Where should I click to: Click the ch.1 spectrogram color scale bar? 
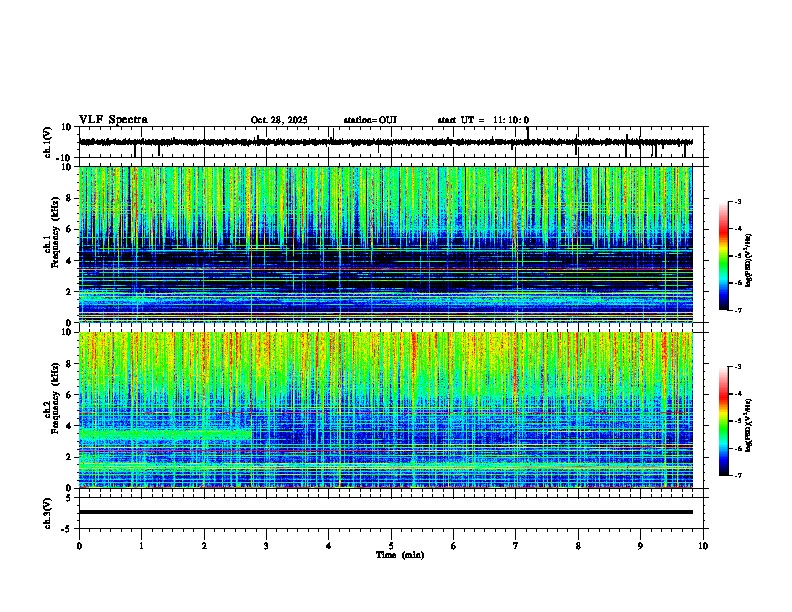click(724, 256)
